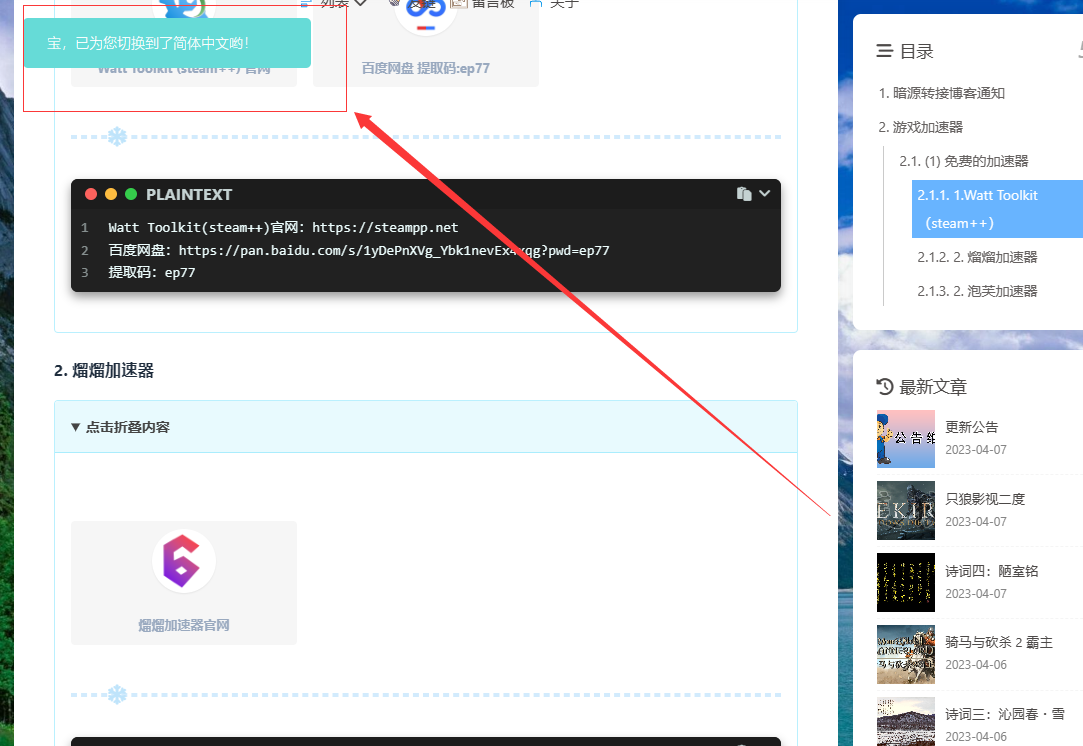Open the 熠熠加速器官网 link
Image resolution: width=1083 pixels, height=746 pixels.
[x=184, y=625]
